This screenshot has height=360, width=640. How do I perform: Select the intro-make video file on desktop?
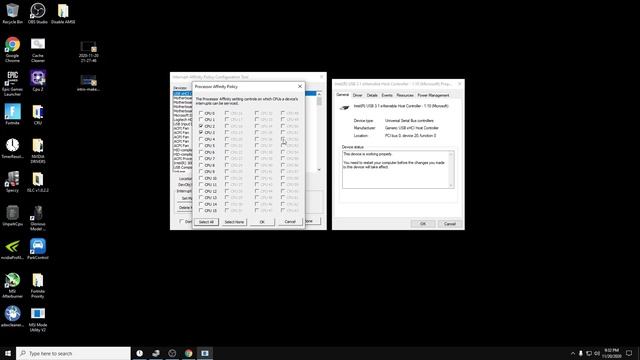point(88,82)
